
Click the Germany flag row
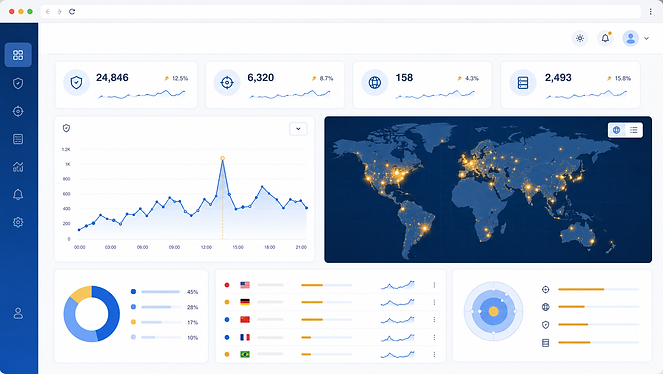331,302
